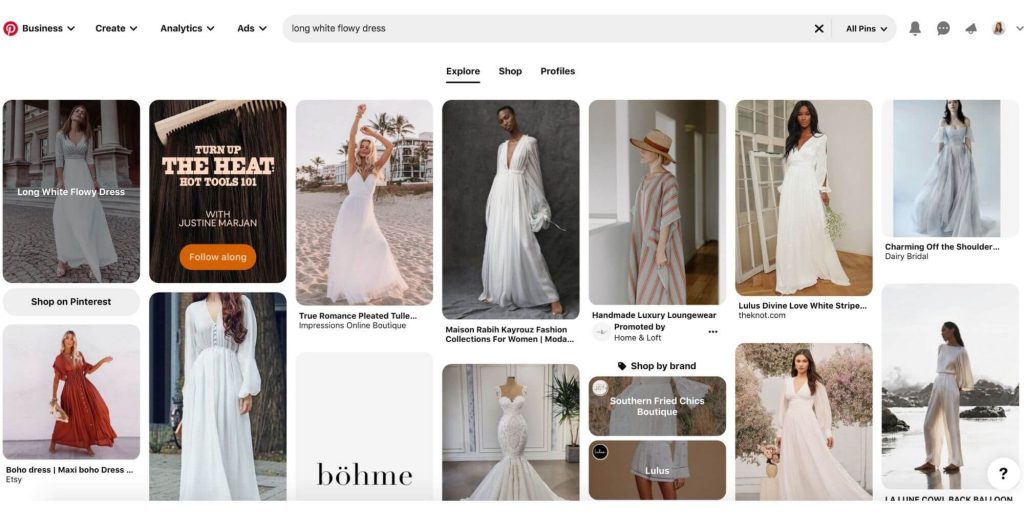Open the three-dot menu on Home & Loft pin

point(713,332)
